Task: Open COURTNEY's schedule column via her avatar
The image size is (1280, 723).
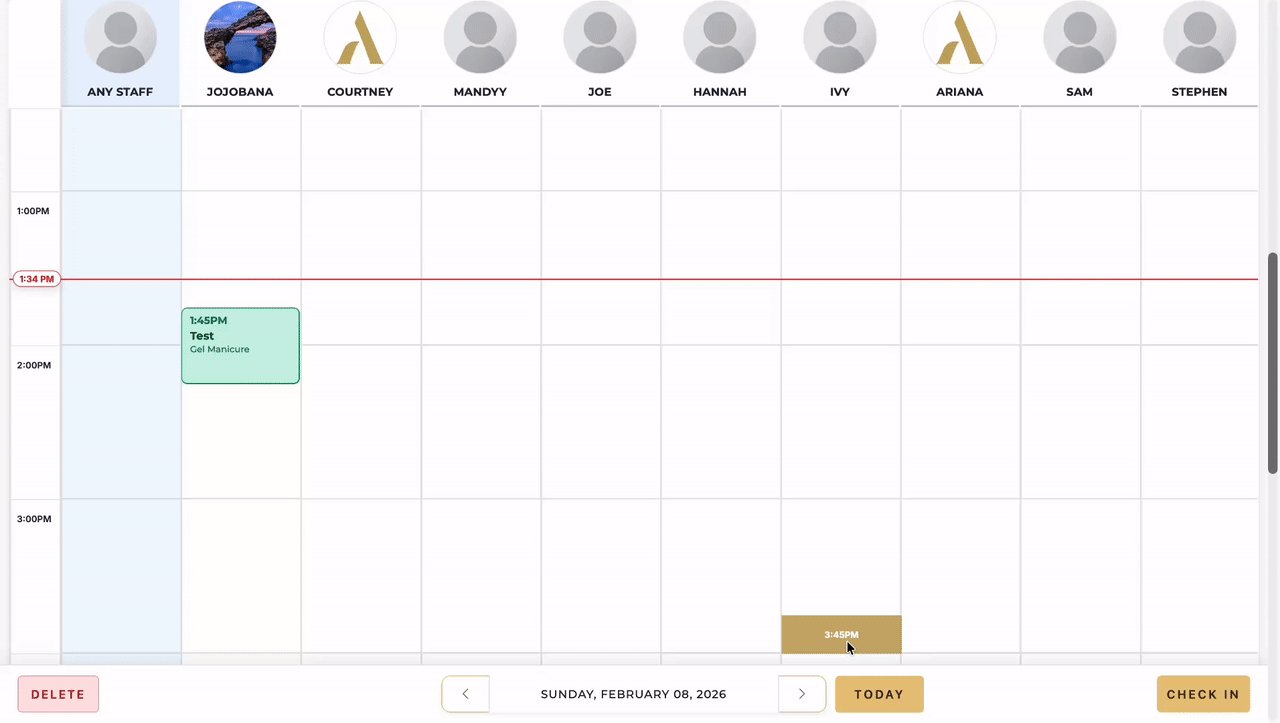Action: (360, 37)
